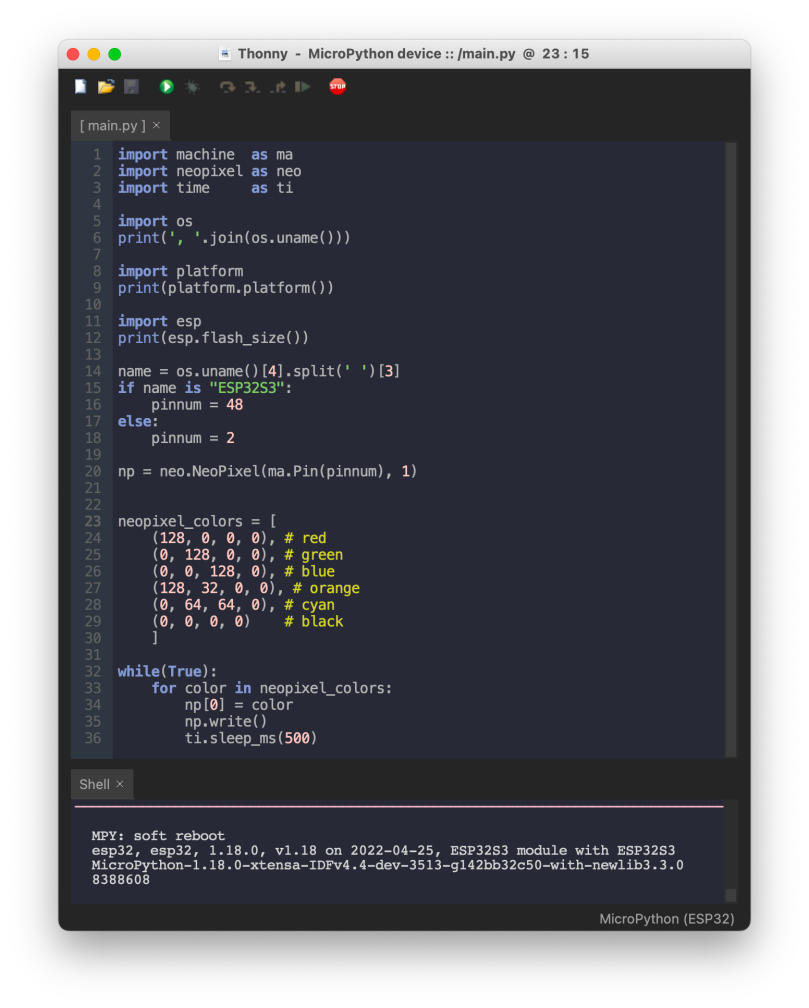Click 'MPY: soft reboot' in Shell

tap(158, 836)
